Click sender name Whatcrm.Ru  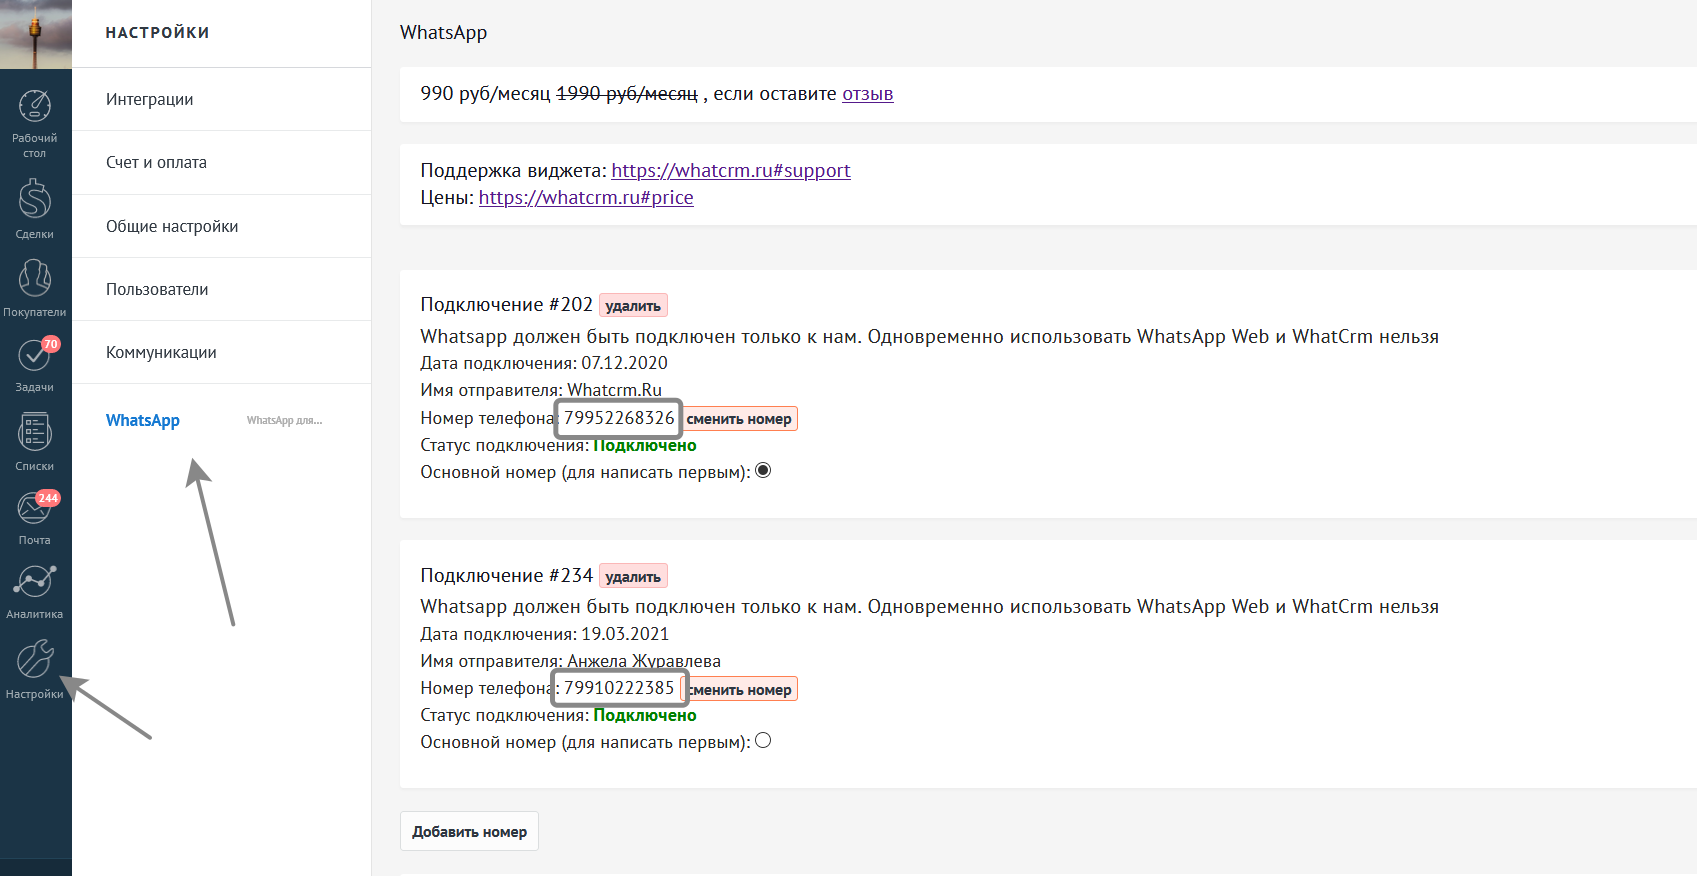click(x=614, y=390)
